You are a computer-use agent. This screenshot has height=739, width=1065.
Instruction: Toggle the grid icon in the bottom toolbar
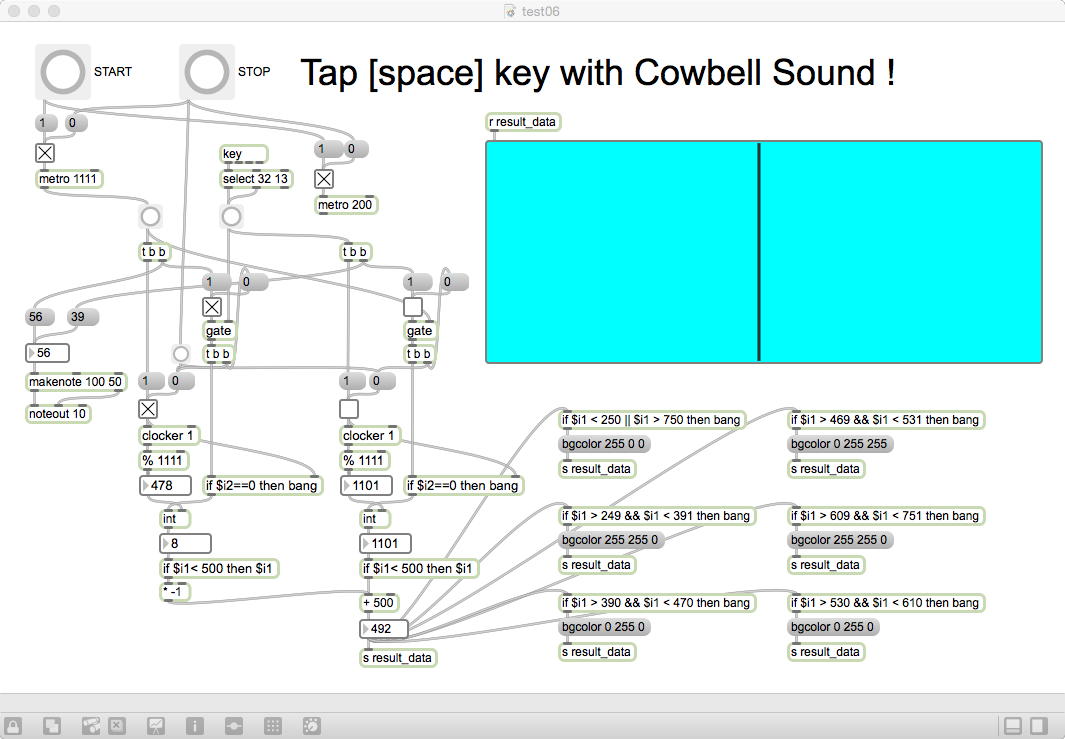click(273, 725)
